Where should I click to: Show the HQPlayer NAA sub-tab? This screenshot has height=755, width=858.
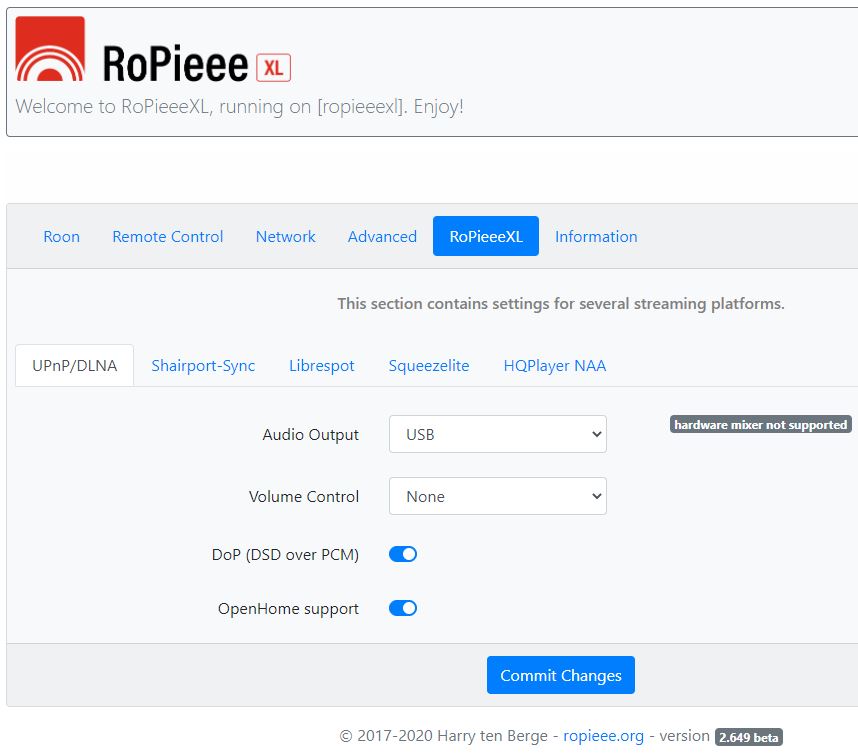[x=555, y=365]
